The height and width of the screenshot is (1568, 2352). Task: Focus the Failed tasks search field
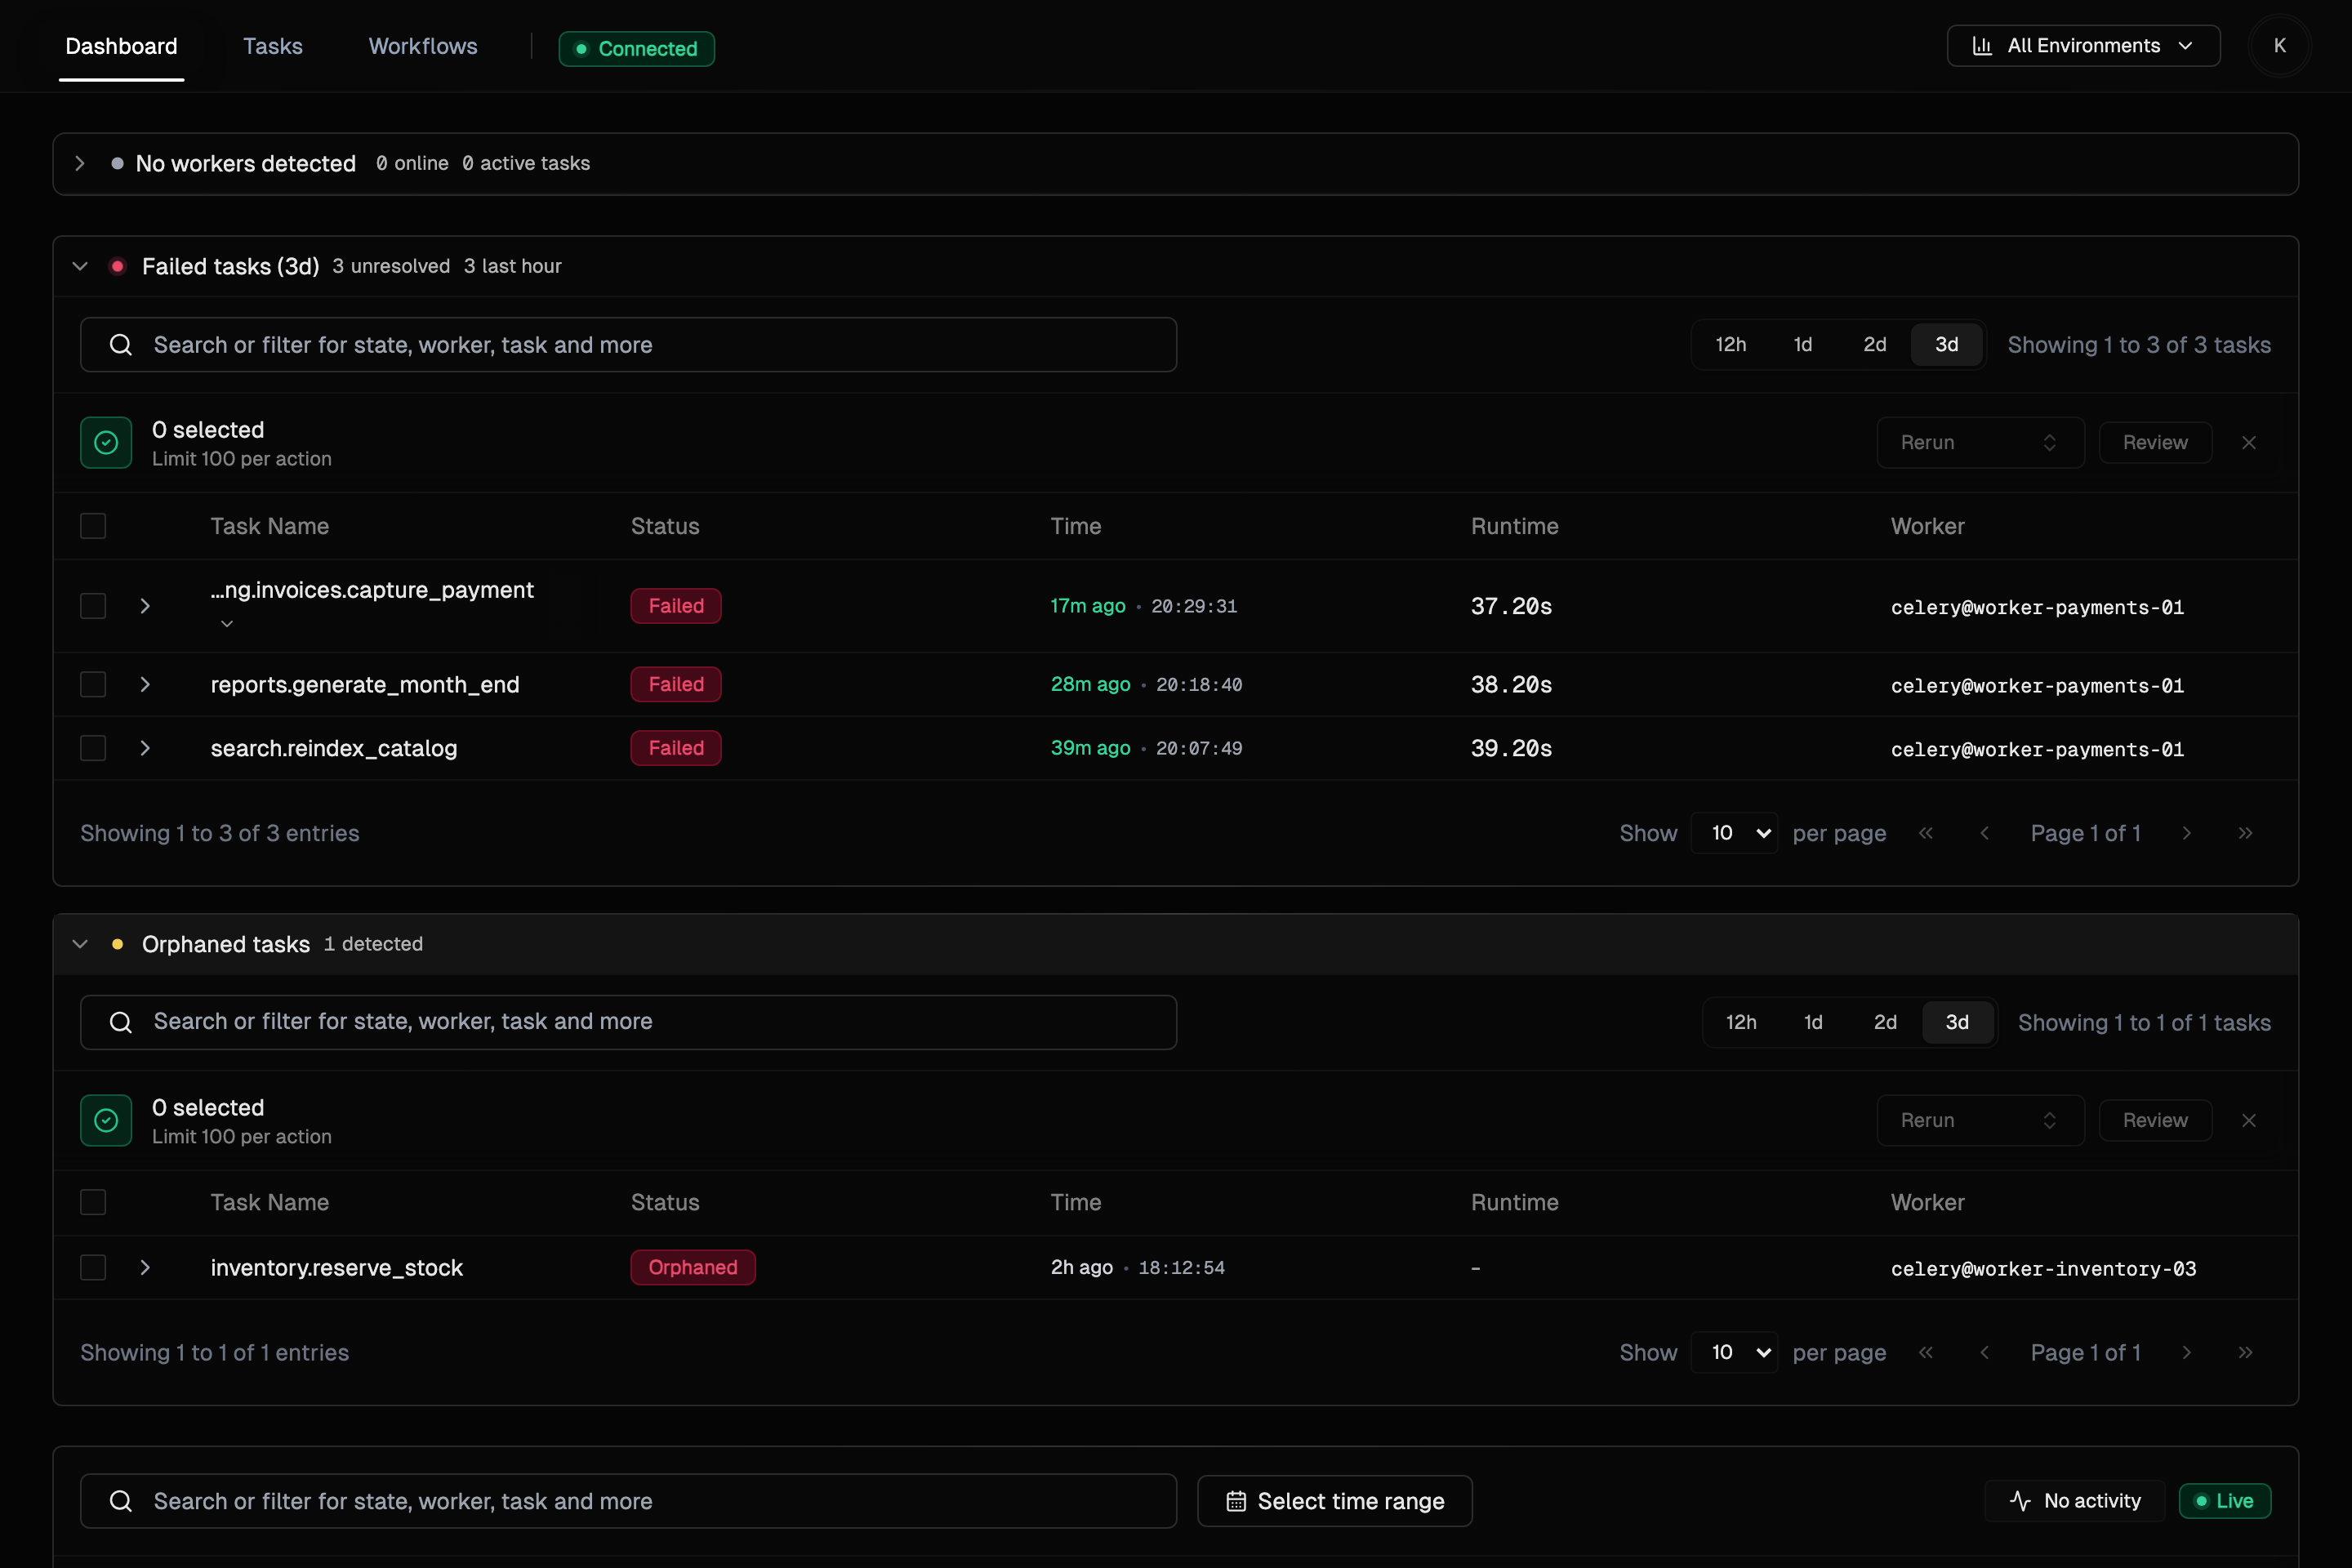coord(628,345)
